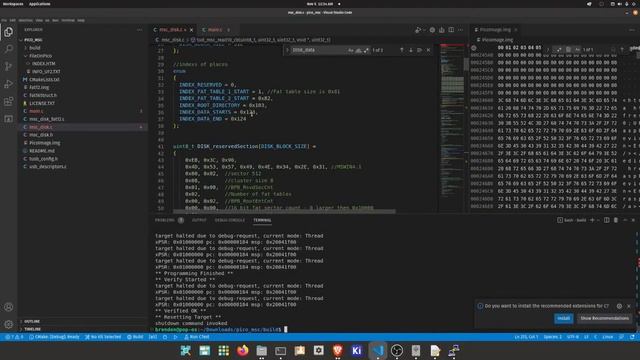640x360 pixels.
Task: Go to previous match in find widget
Action: (x=402, y=50)
